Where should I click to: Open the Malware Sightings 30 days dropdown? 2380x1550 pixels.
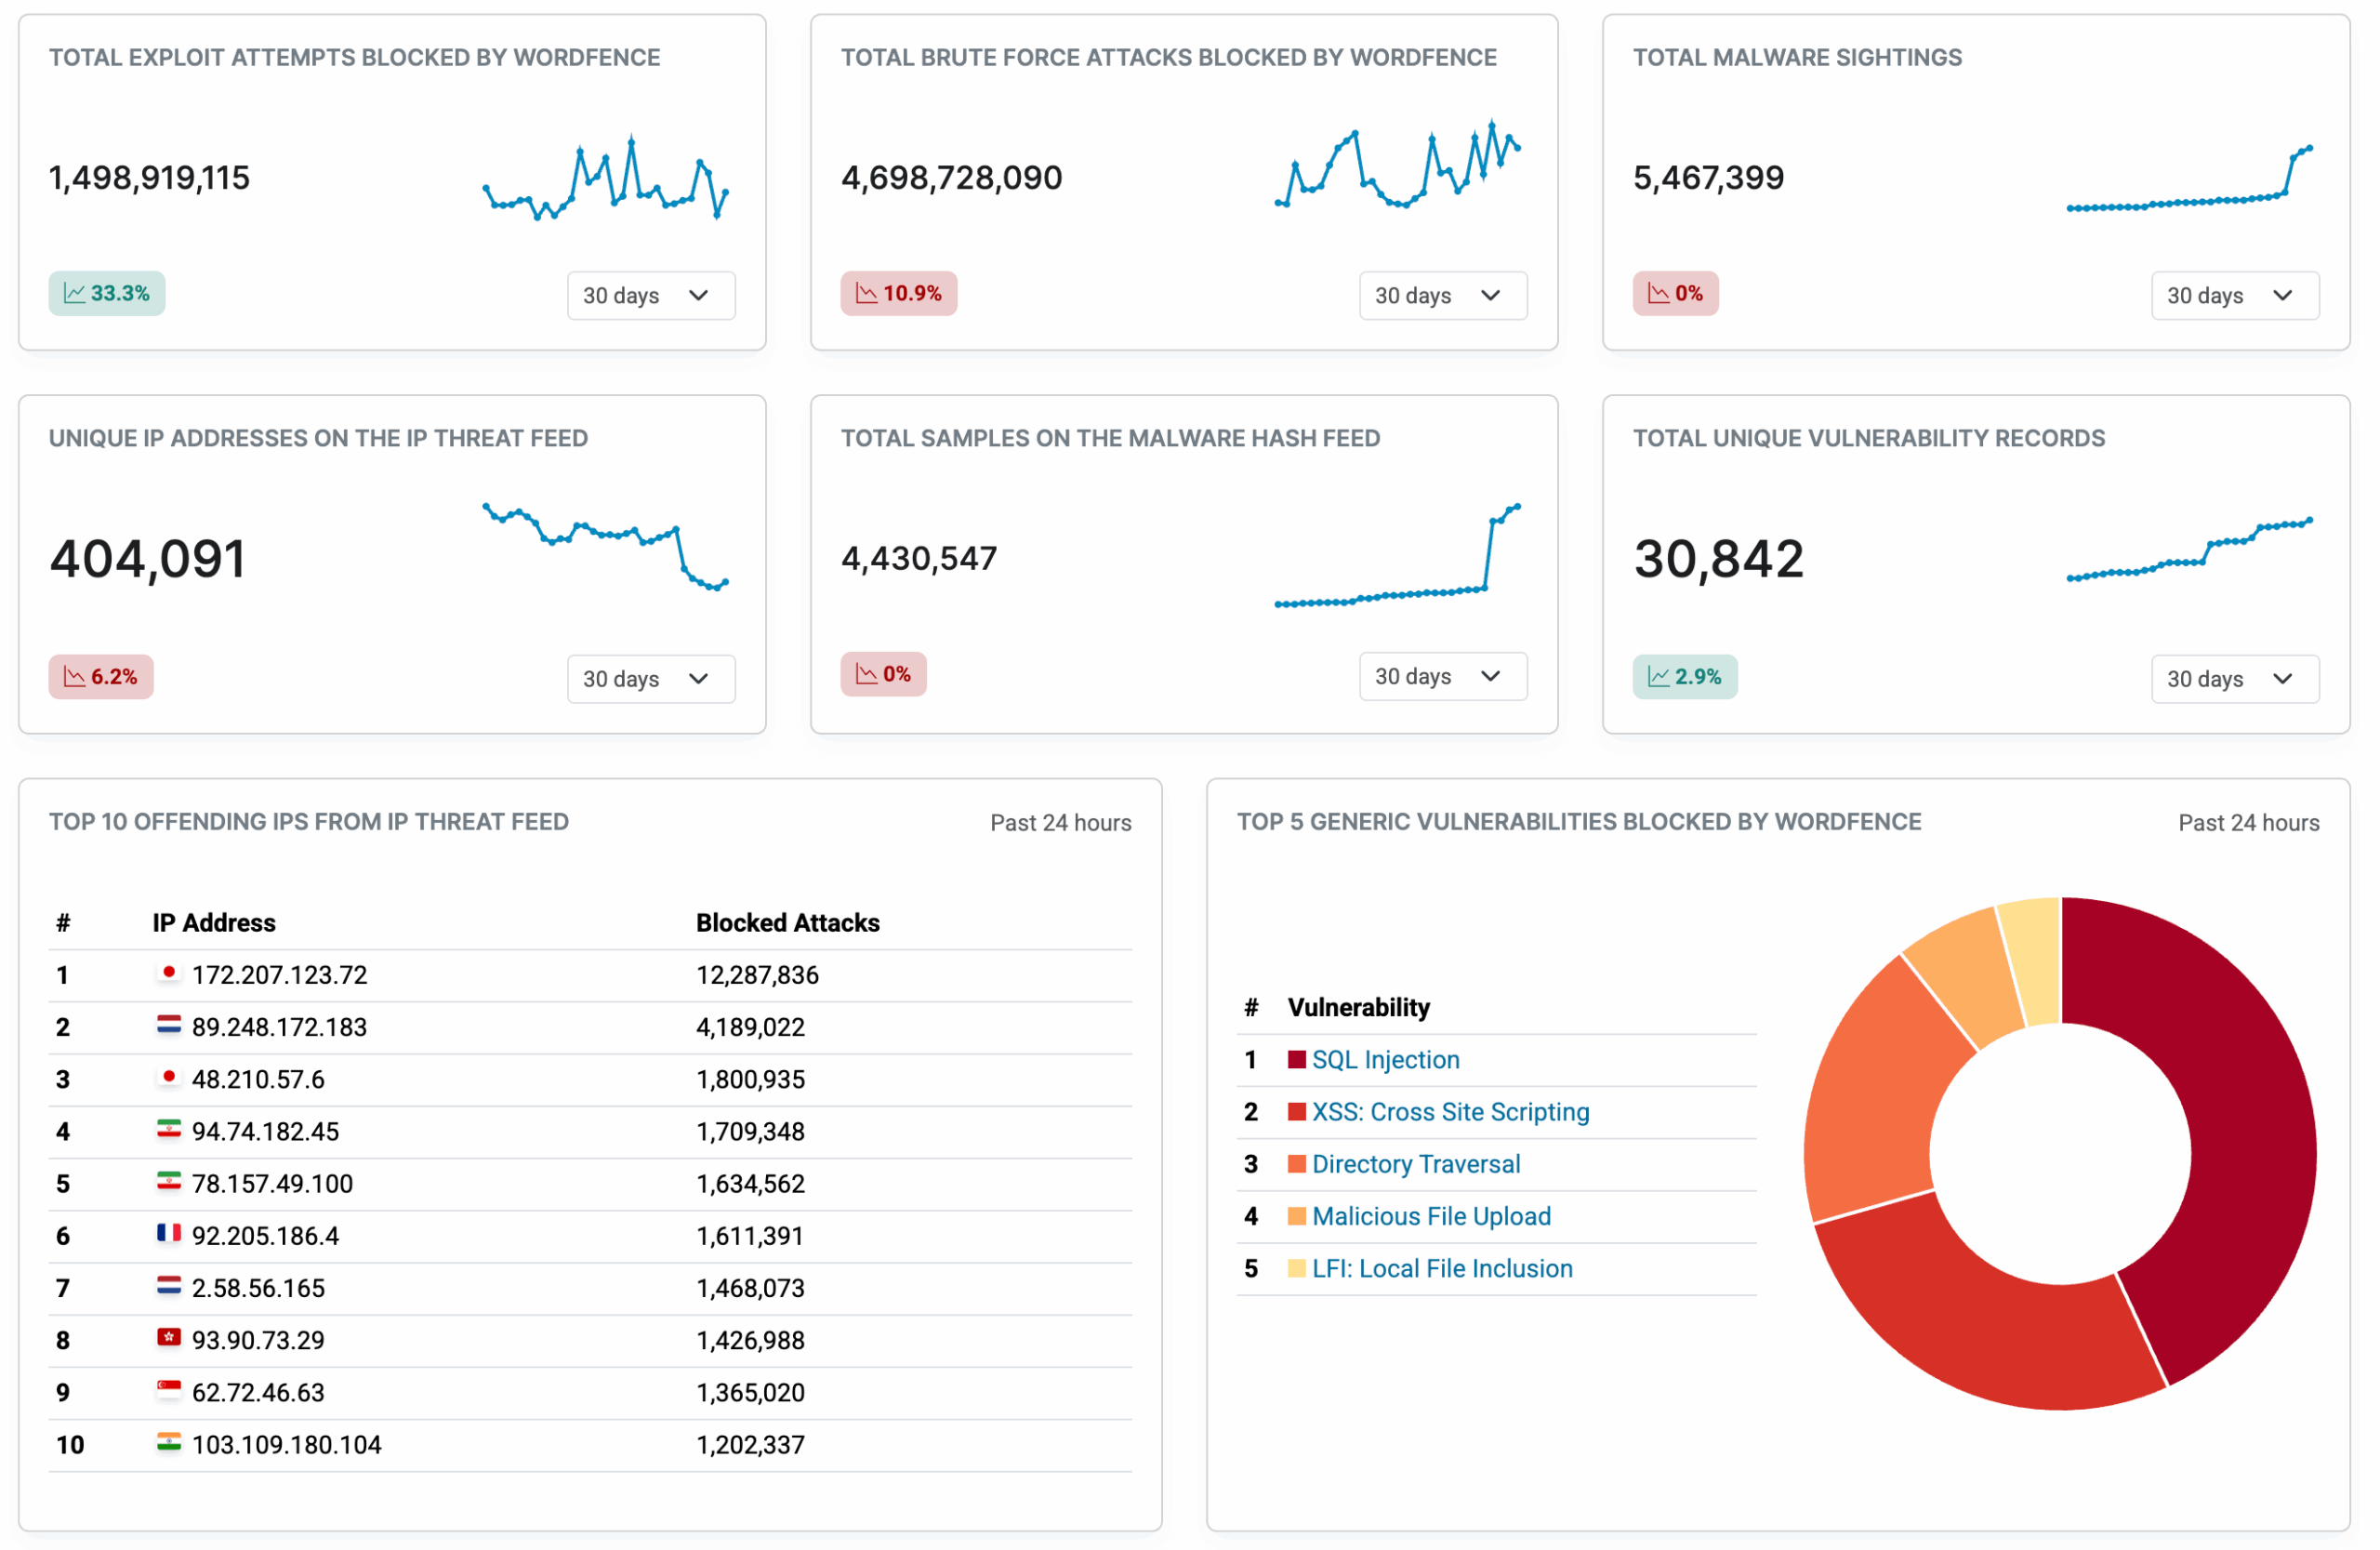2235,296
